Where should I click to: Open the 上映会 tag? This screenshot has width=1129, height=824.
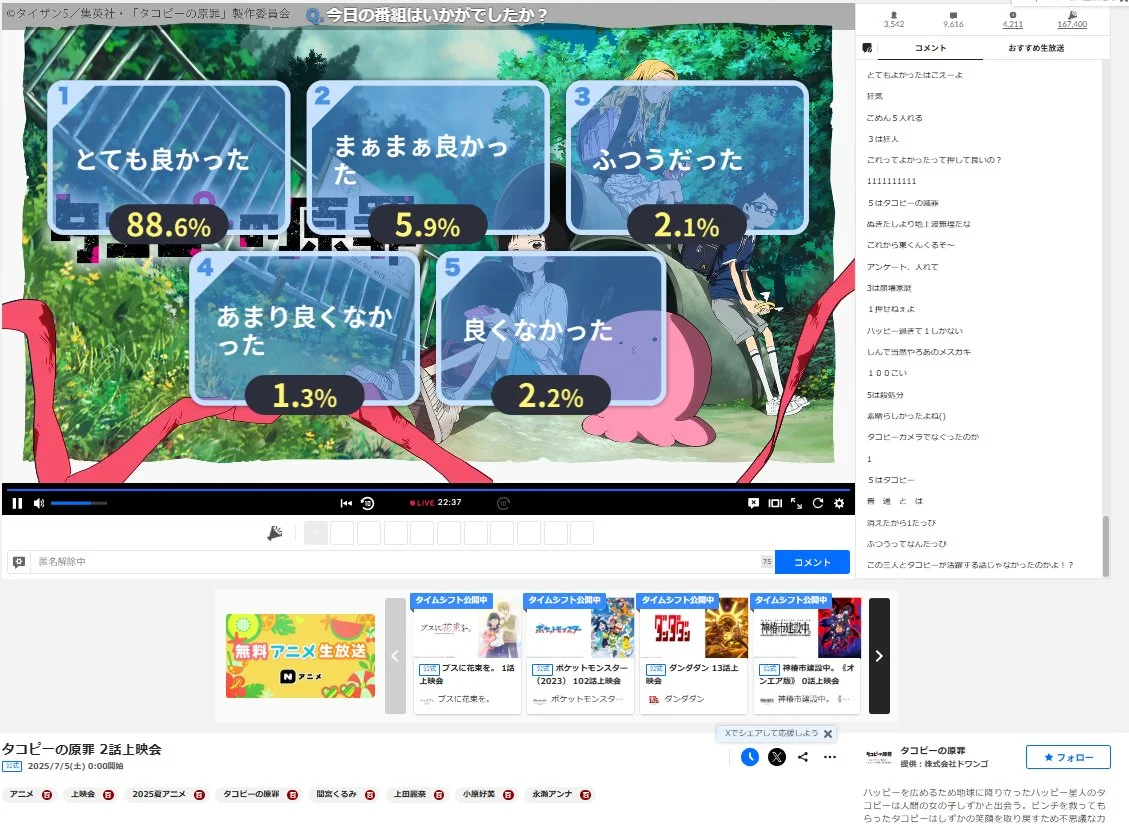click(83, 794)
